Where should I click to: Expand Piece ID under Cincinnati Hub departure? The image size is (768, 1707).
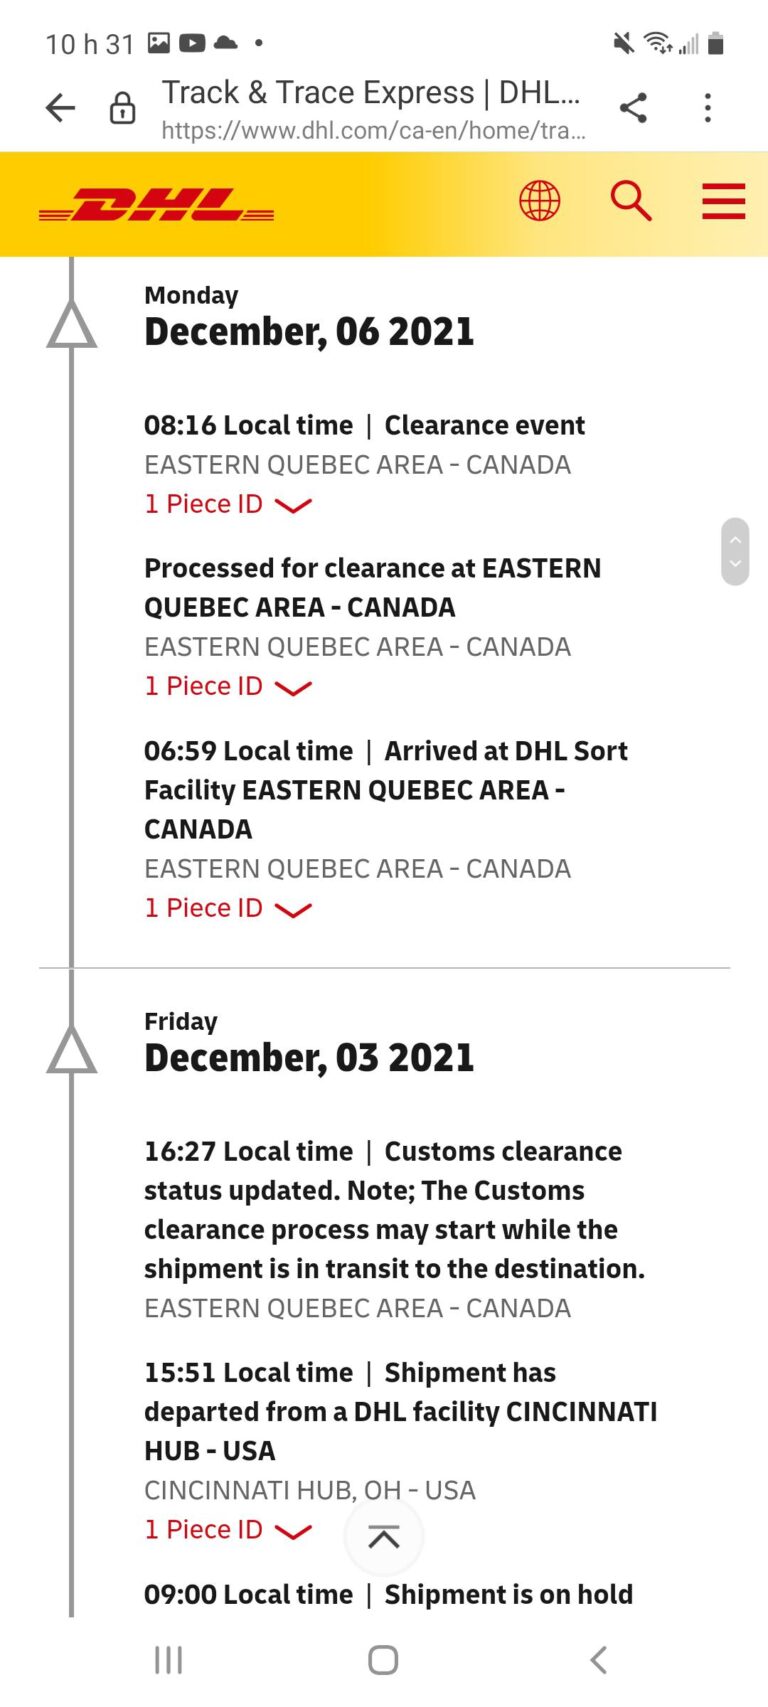(x=228, y=1530)
